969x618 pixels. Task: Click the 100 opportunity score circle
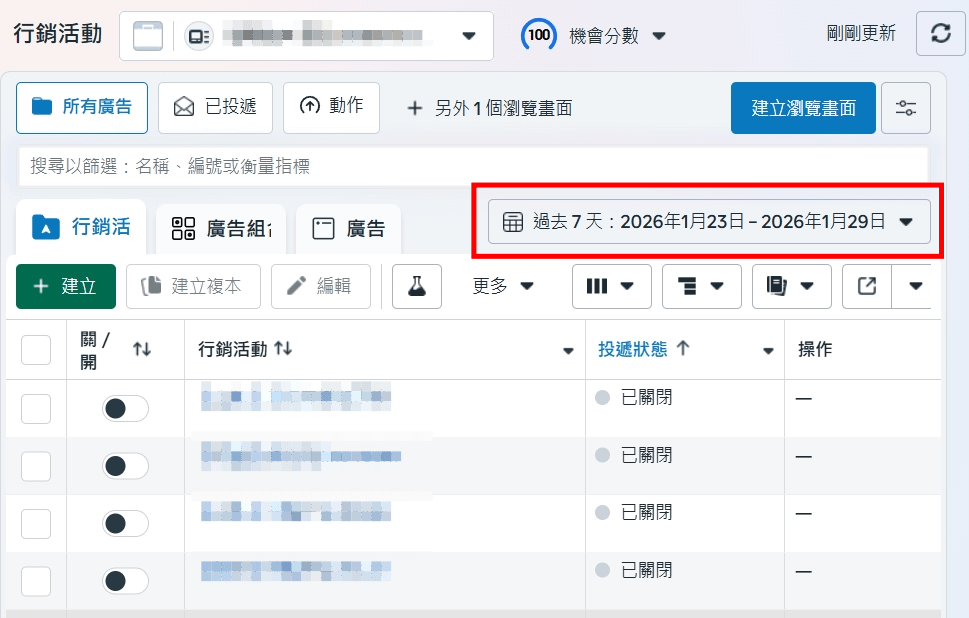[539, 35]
